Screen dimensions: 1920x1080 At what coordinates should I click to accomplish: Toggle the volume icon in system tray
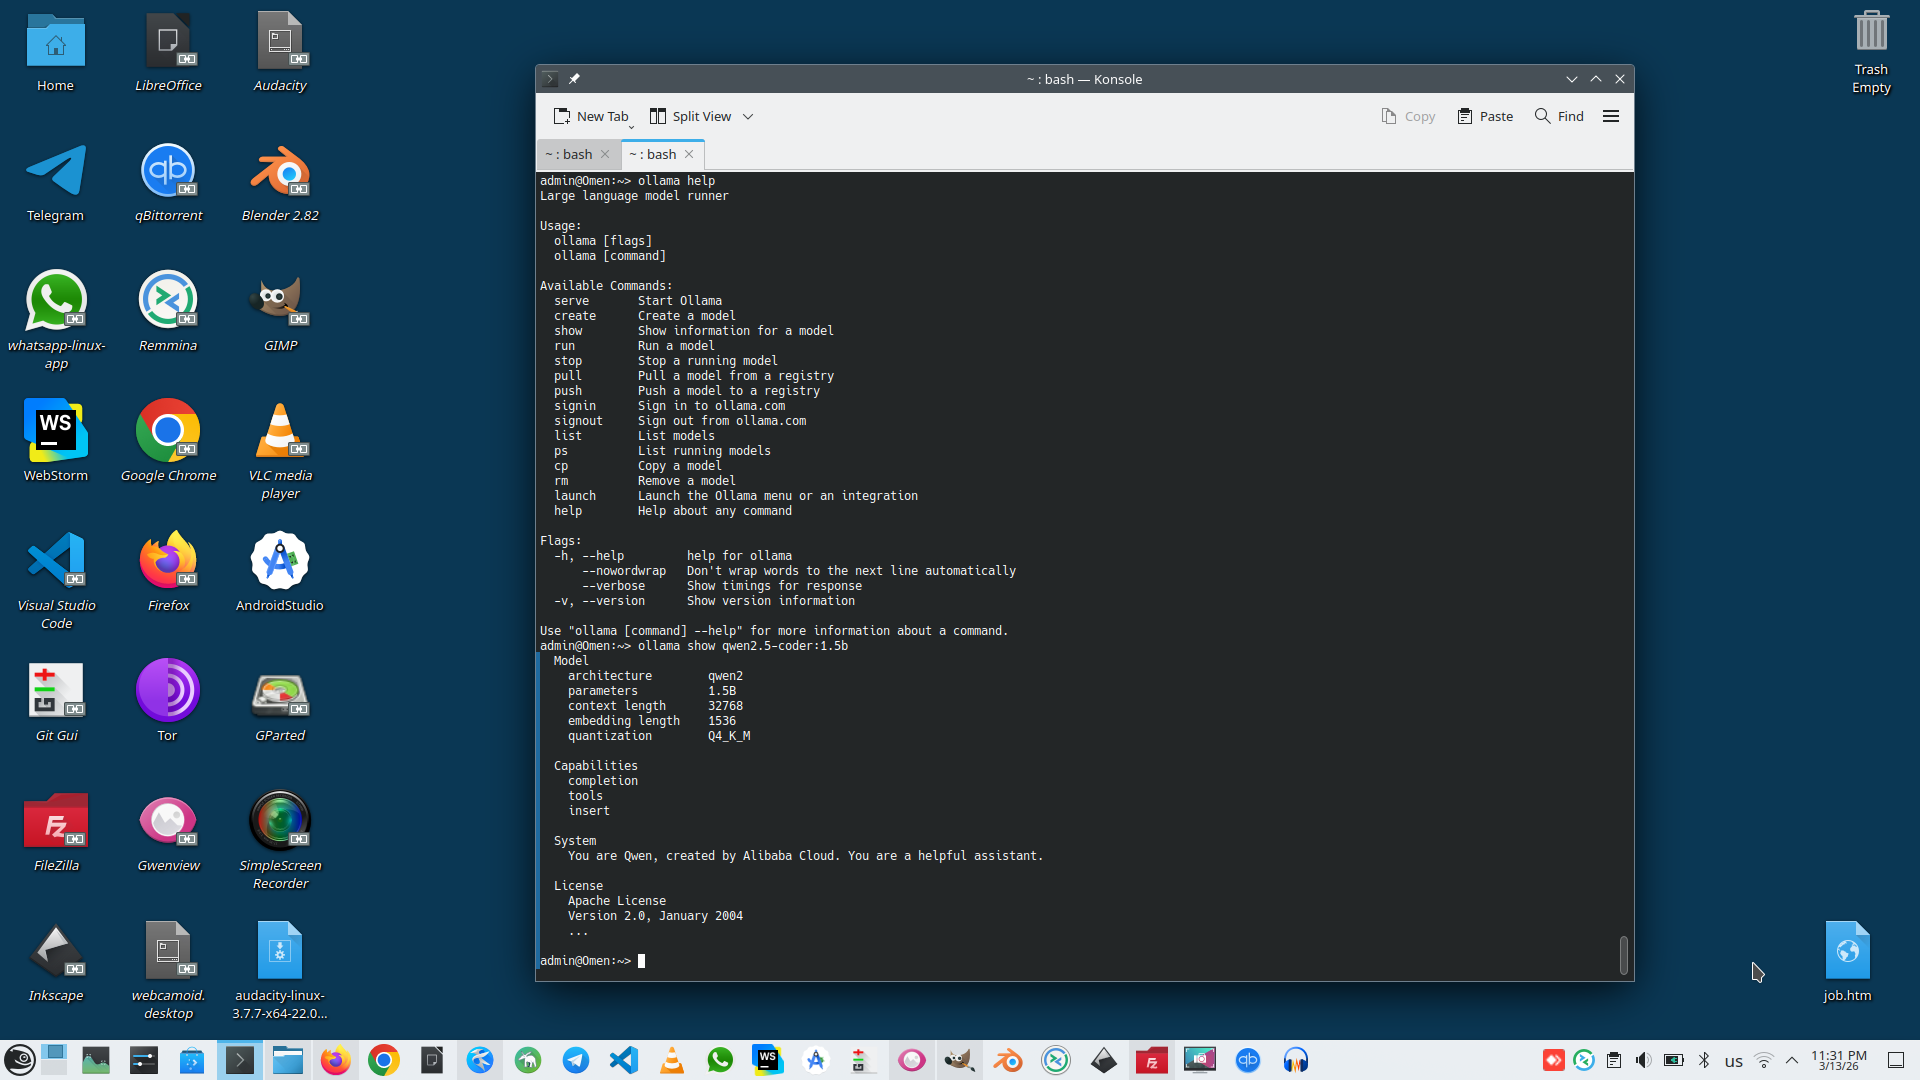1643,1060
